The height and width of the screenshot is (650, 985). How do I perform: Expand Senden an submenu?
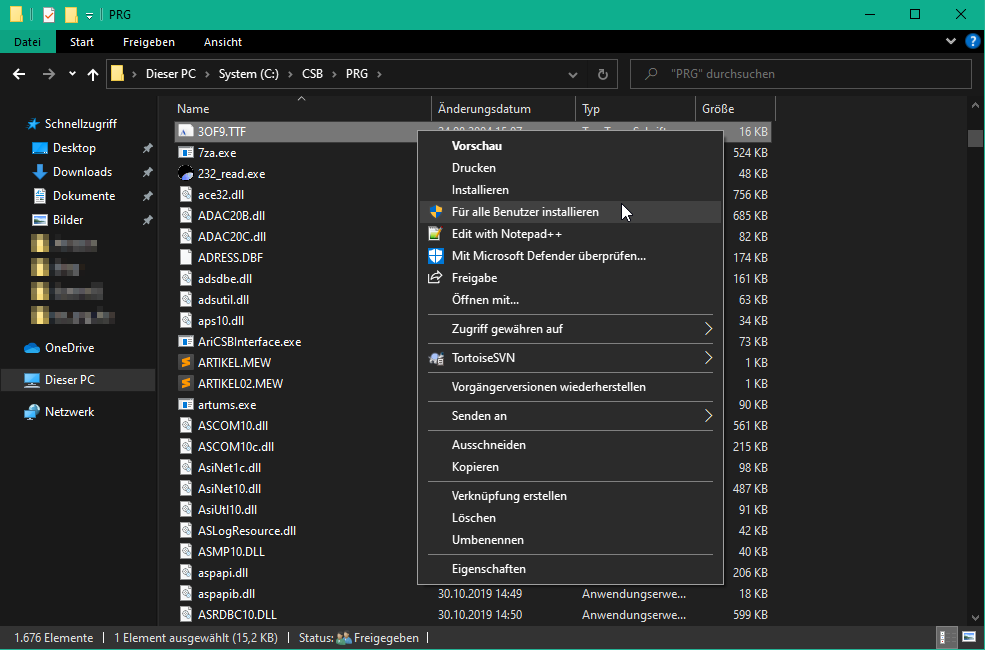570,416
